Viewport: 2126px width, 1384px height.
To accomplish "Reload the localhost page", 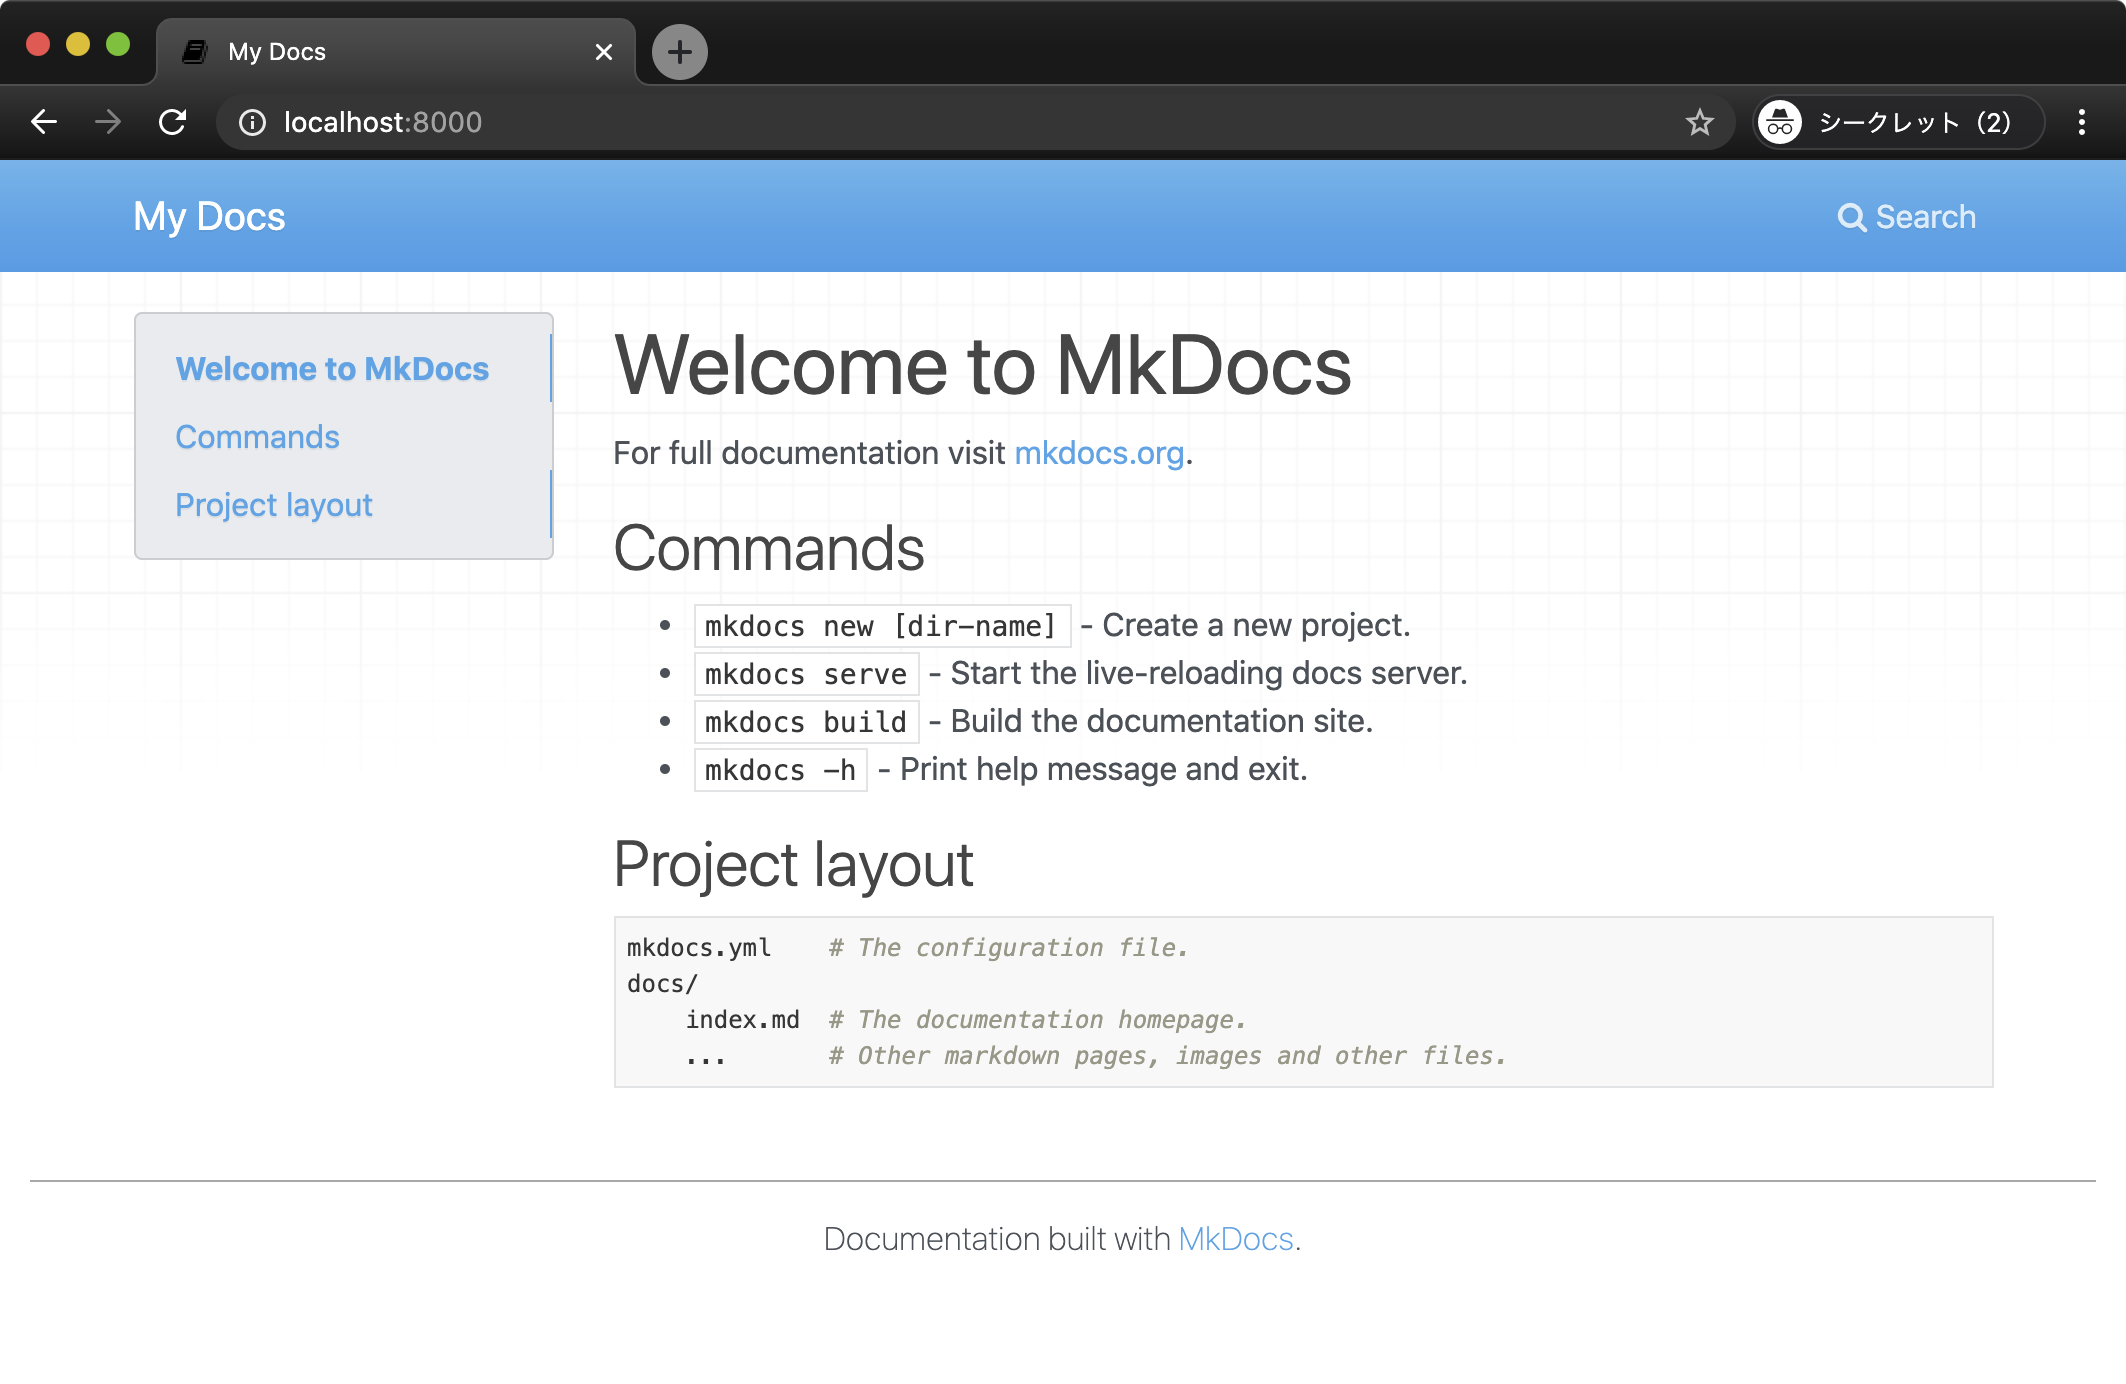I will (173, 122).
